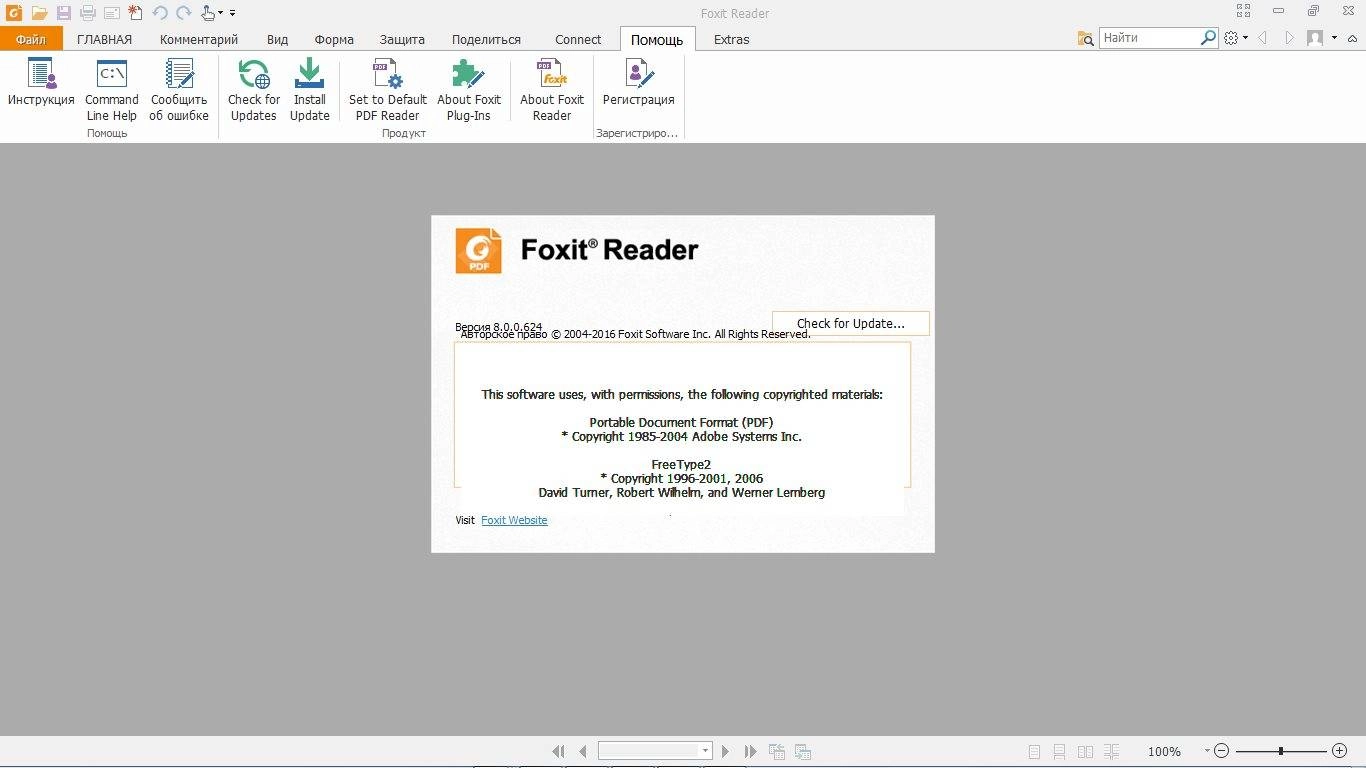This screenshot has height=768, width=1366.
Task: Select continuous facing view mode
Action: click(x=1111, y=751)
